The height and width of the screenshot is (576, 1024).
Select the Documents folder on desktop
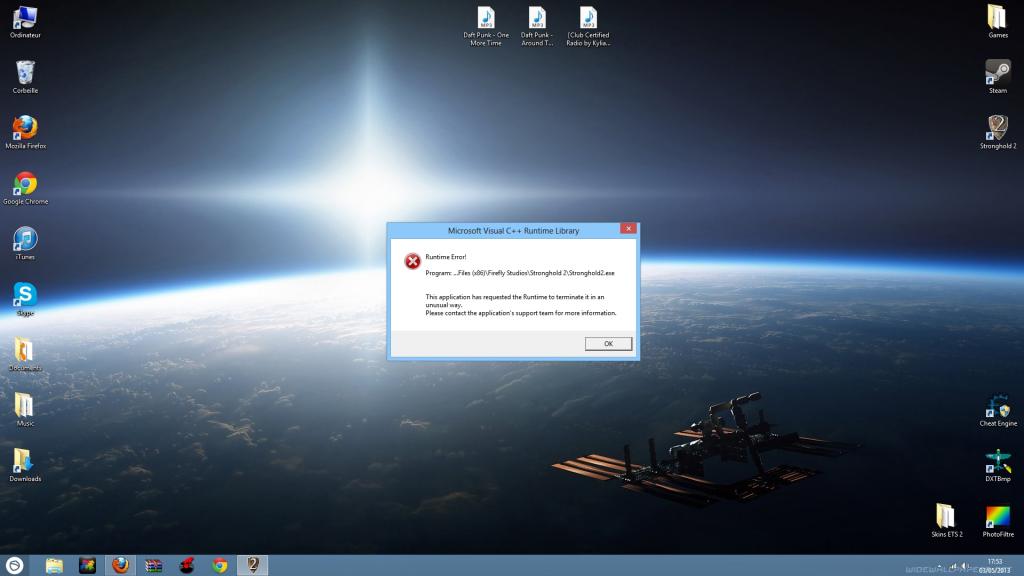25,355
